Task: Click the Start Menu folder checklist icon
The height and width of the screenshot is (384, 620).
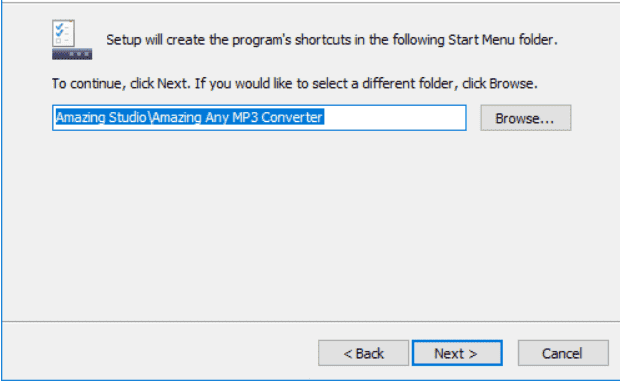Action: tap(72, 40)
